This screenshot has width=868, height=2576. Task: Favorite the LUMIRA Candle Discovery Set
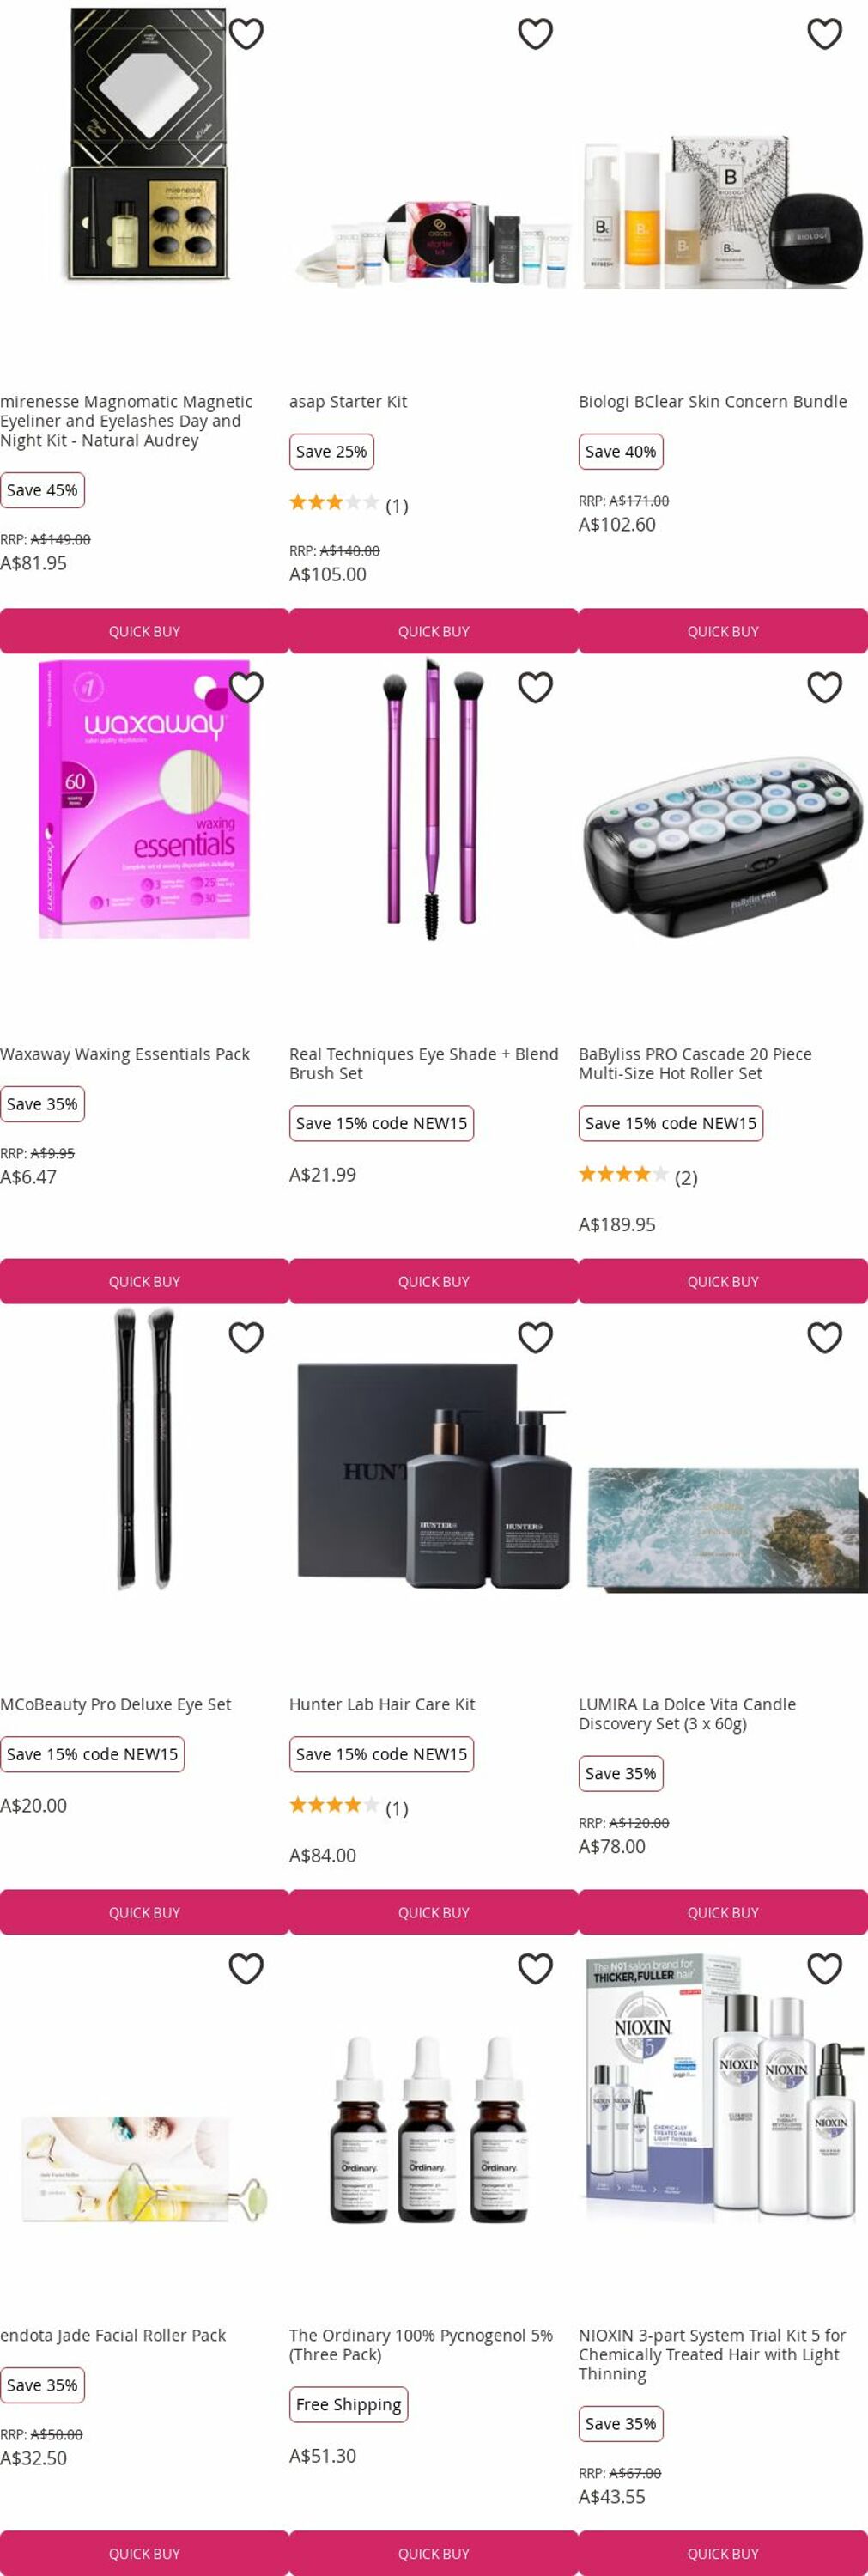point(824,1337)
